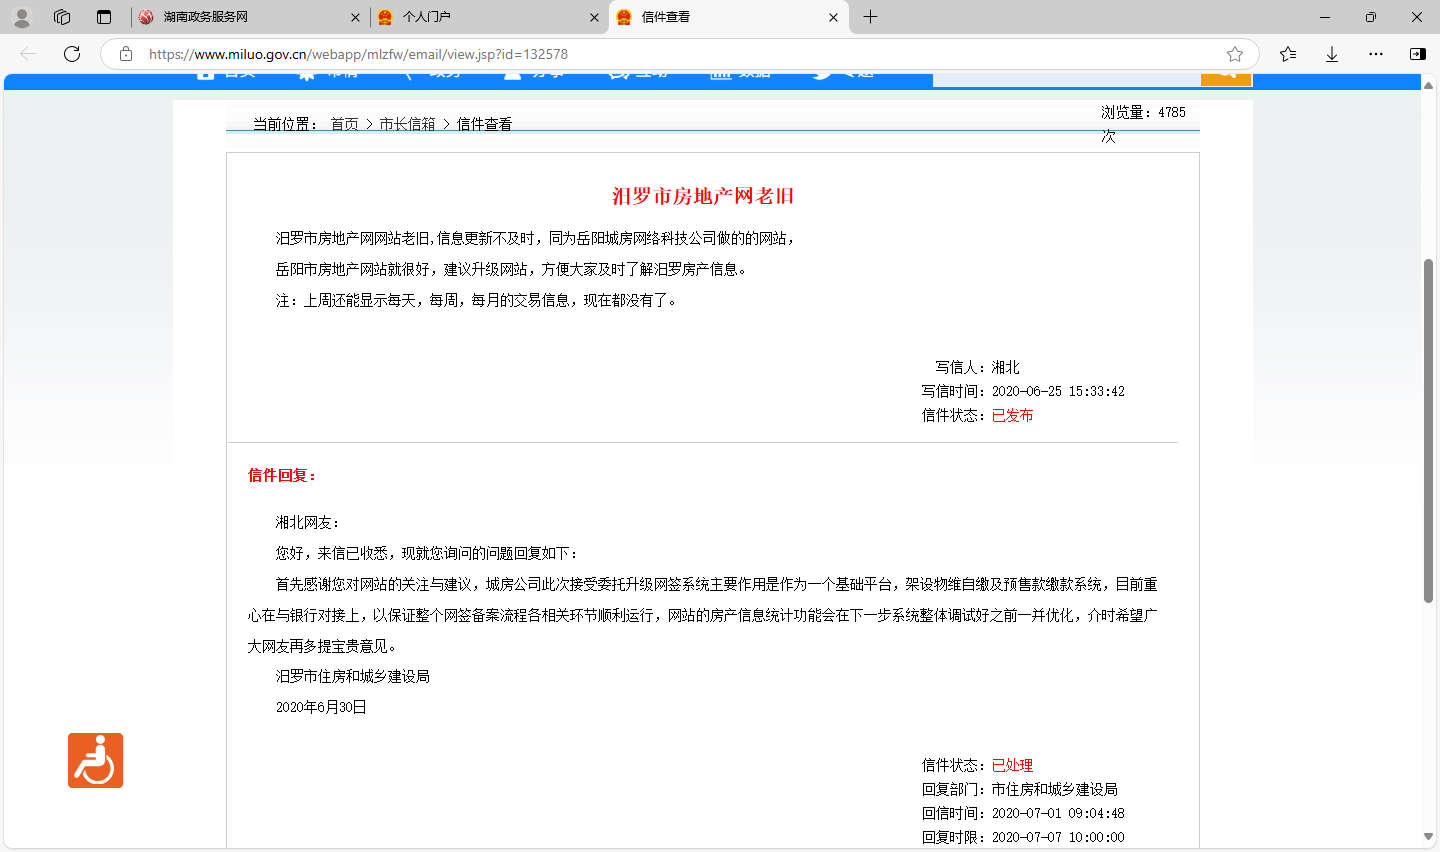This screenshot has height=852, width=1440.
Task: Open Settings and more ellipsis menu
Action: [x=1376, y=54]
